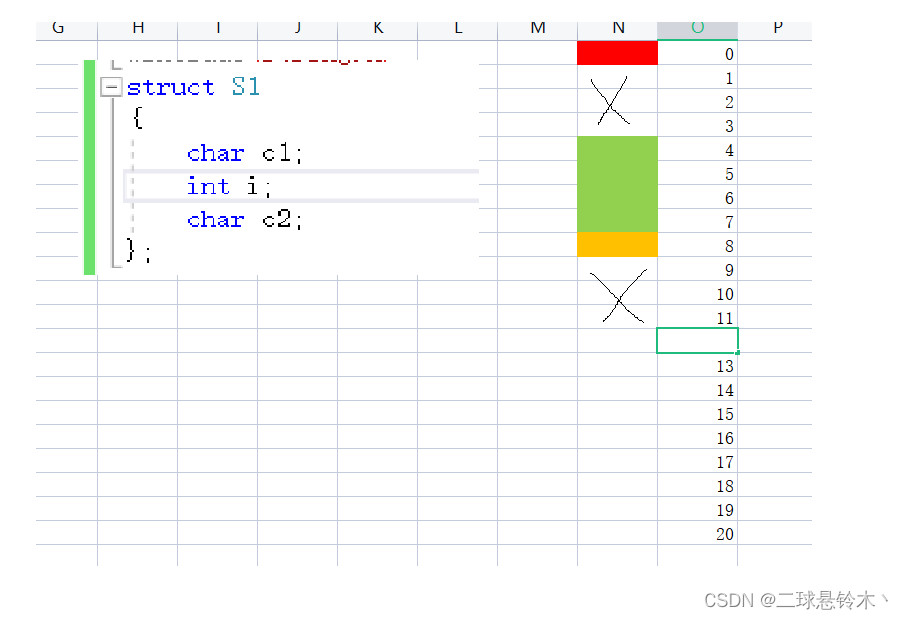Select the upper X drawing in column N
The height and width of the screenshot is (619, 903).
tap(612, 100)
